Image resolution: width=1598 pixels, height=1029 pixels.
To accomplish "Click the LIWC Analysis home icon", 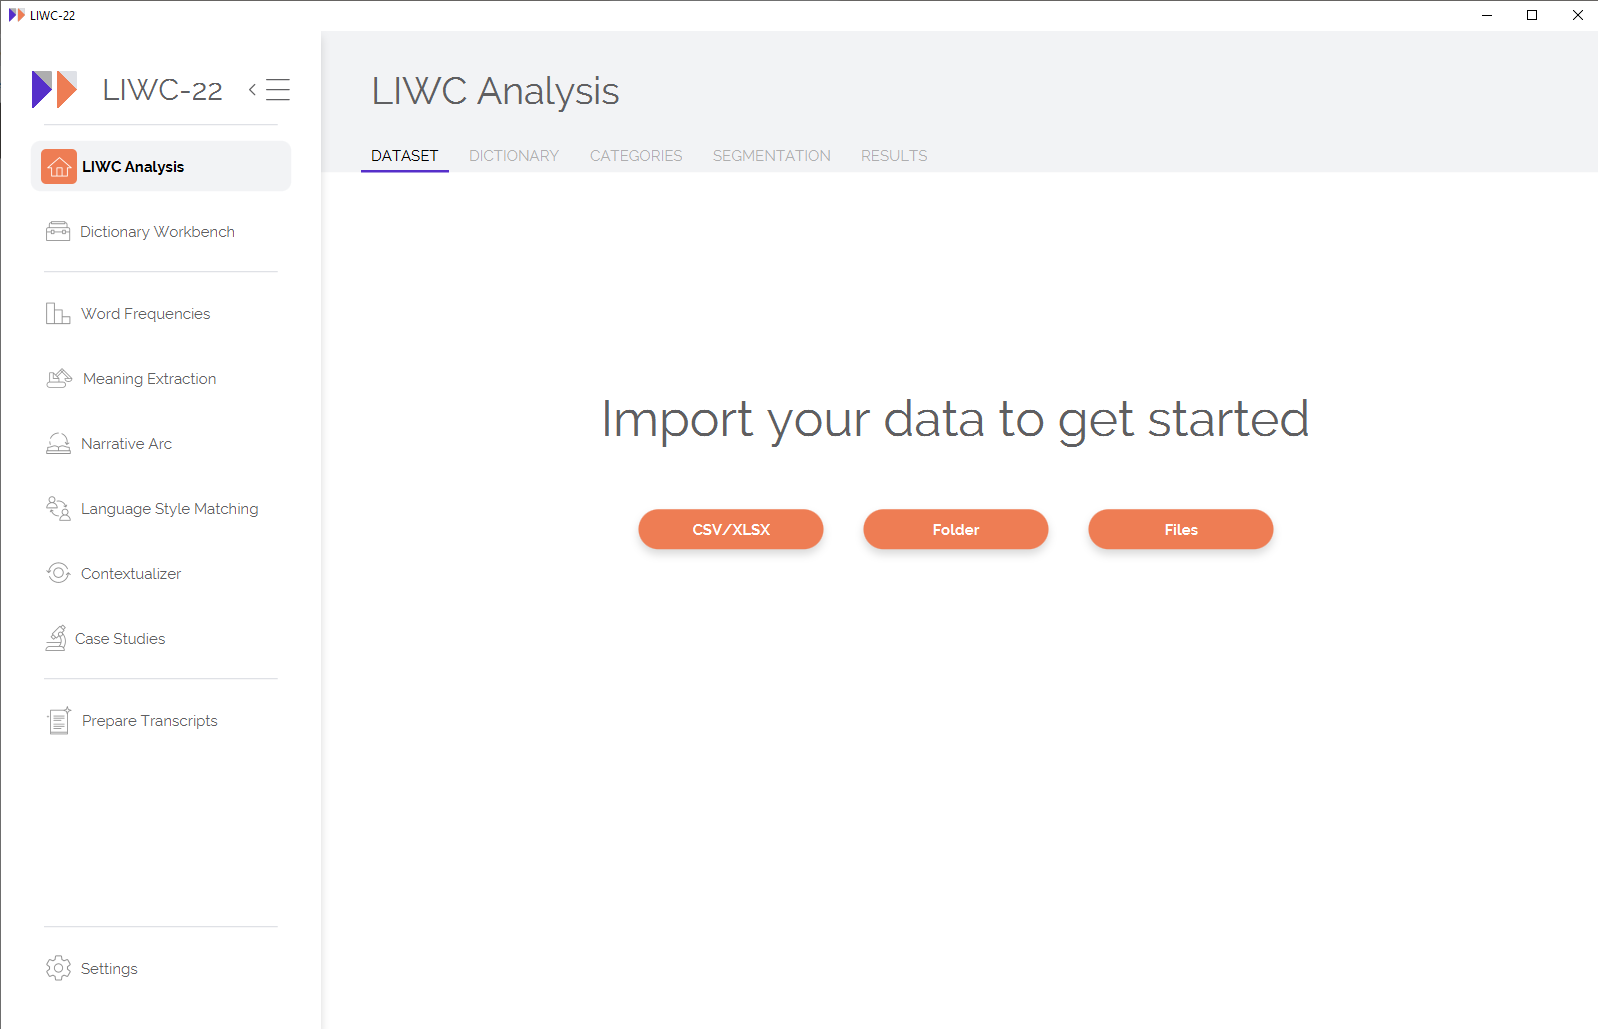I will [59, 167].
